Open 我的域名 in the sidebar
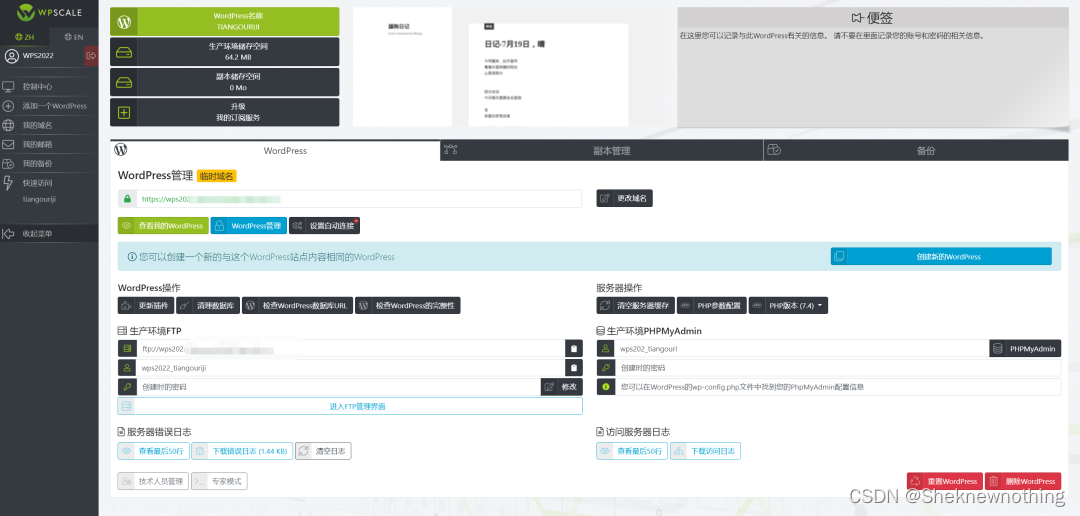The width and height of the screenshot is (1080, 516). click(49, 125)
